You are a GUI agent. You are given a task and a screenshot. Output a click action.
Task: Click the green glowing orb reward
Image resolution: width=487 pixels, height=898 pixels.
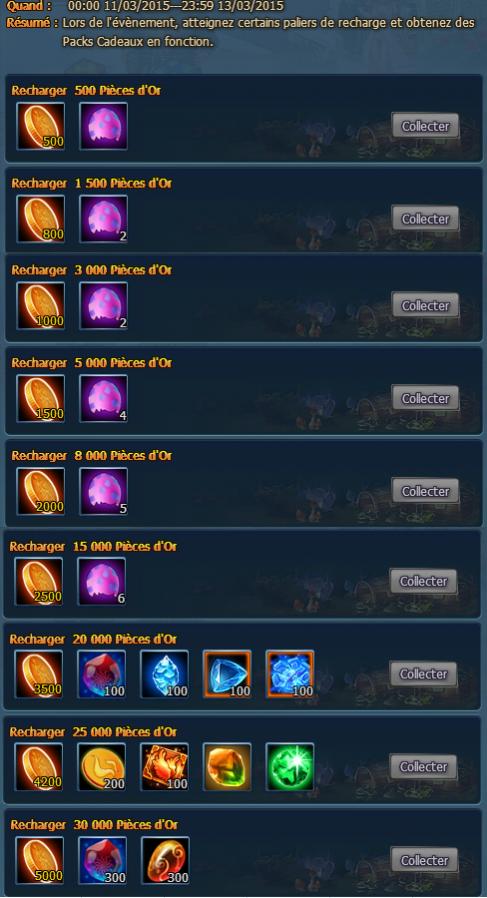tap(290, 767)
